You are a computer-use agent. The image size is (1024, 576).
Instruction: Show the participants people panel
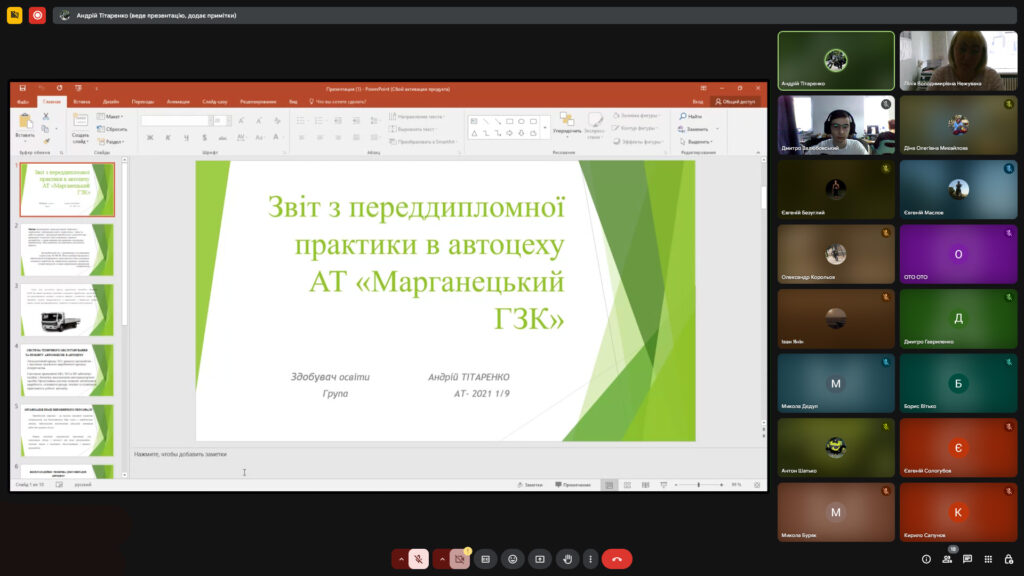947,559
